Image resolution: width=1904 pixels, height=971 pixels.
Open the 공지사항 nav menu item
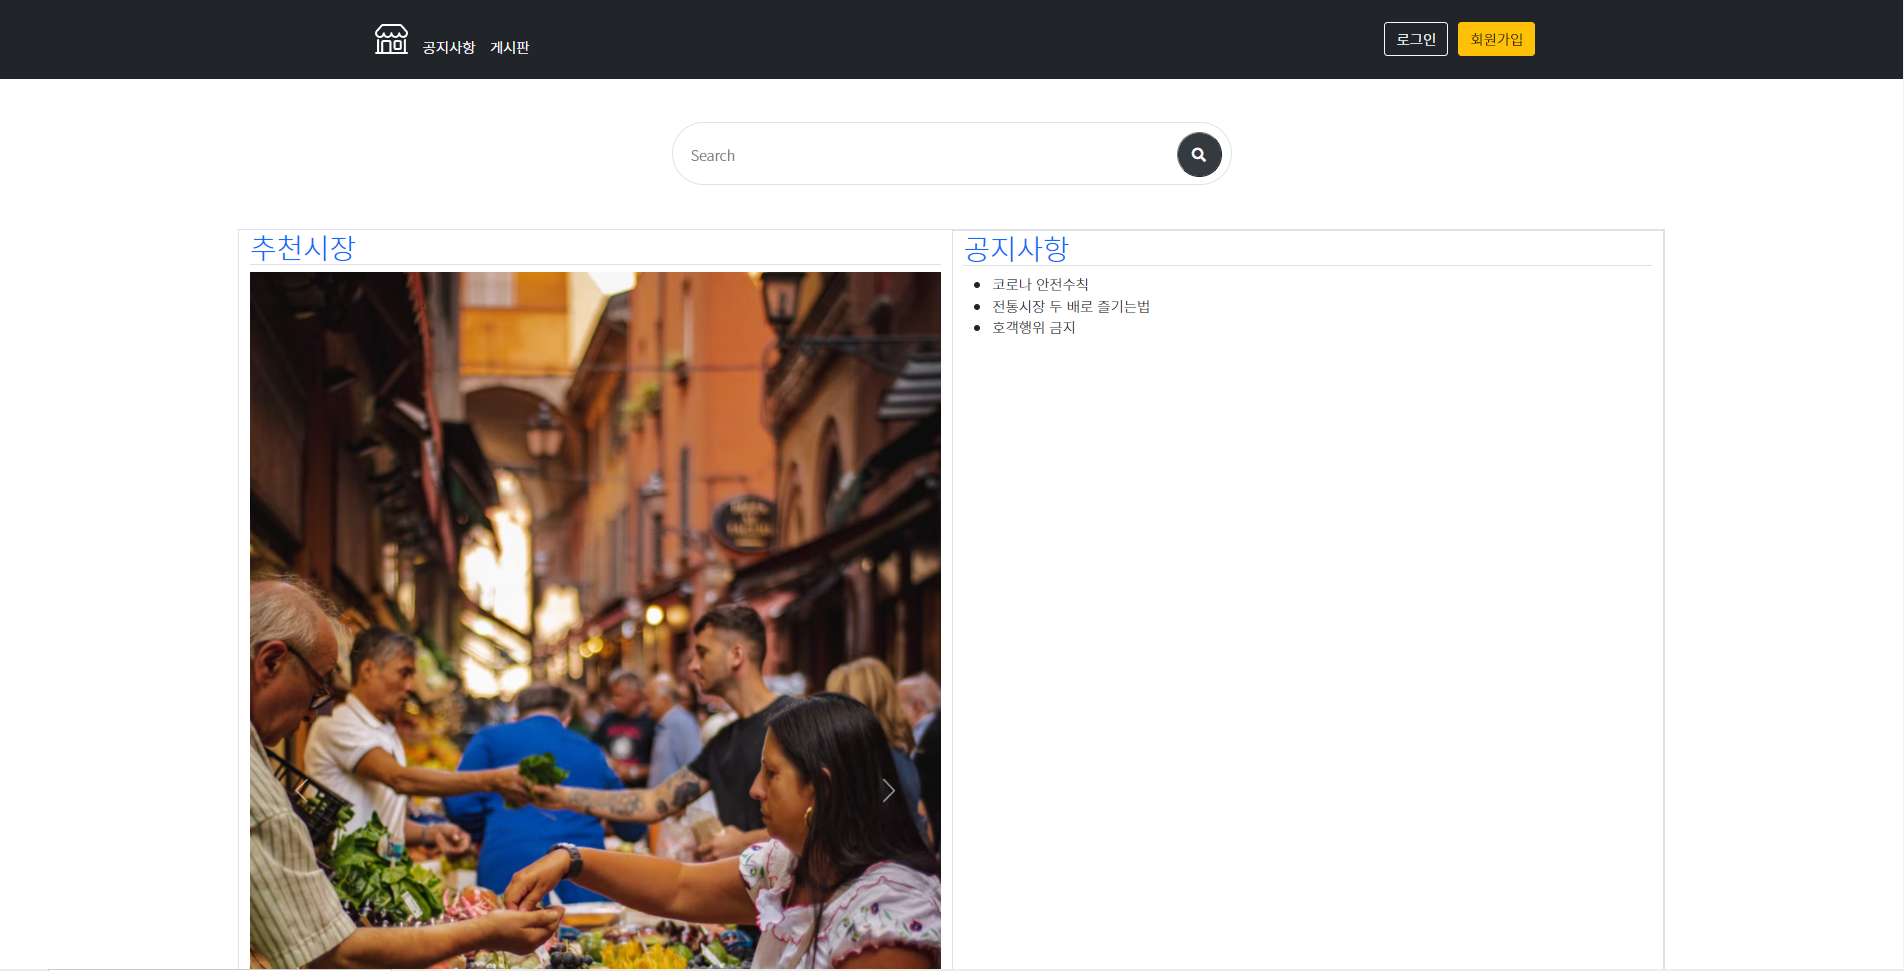coord(448,48)
